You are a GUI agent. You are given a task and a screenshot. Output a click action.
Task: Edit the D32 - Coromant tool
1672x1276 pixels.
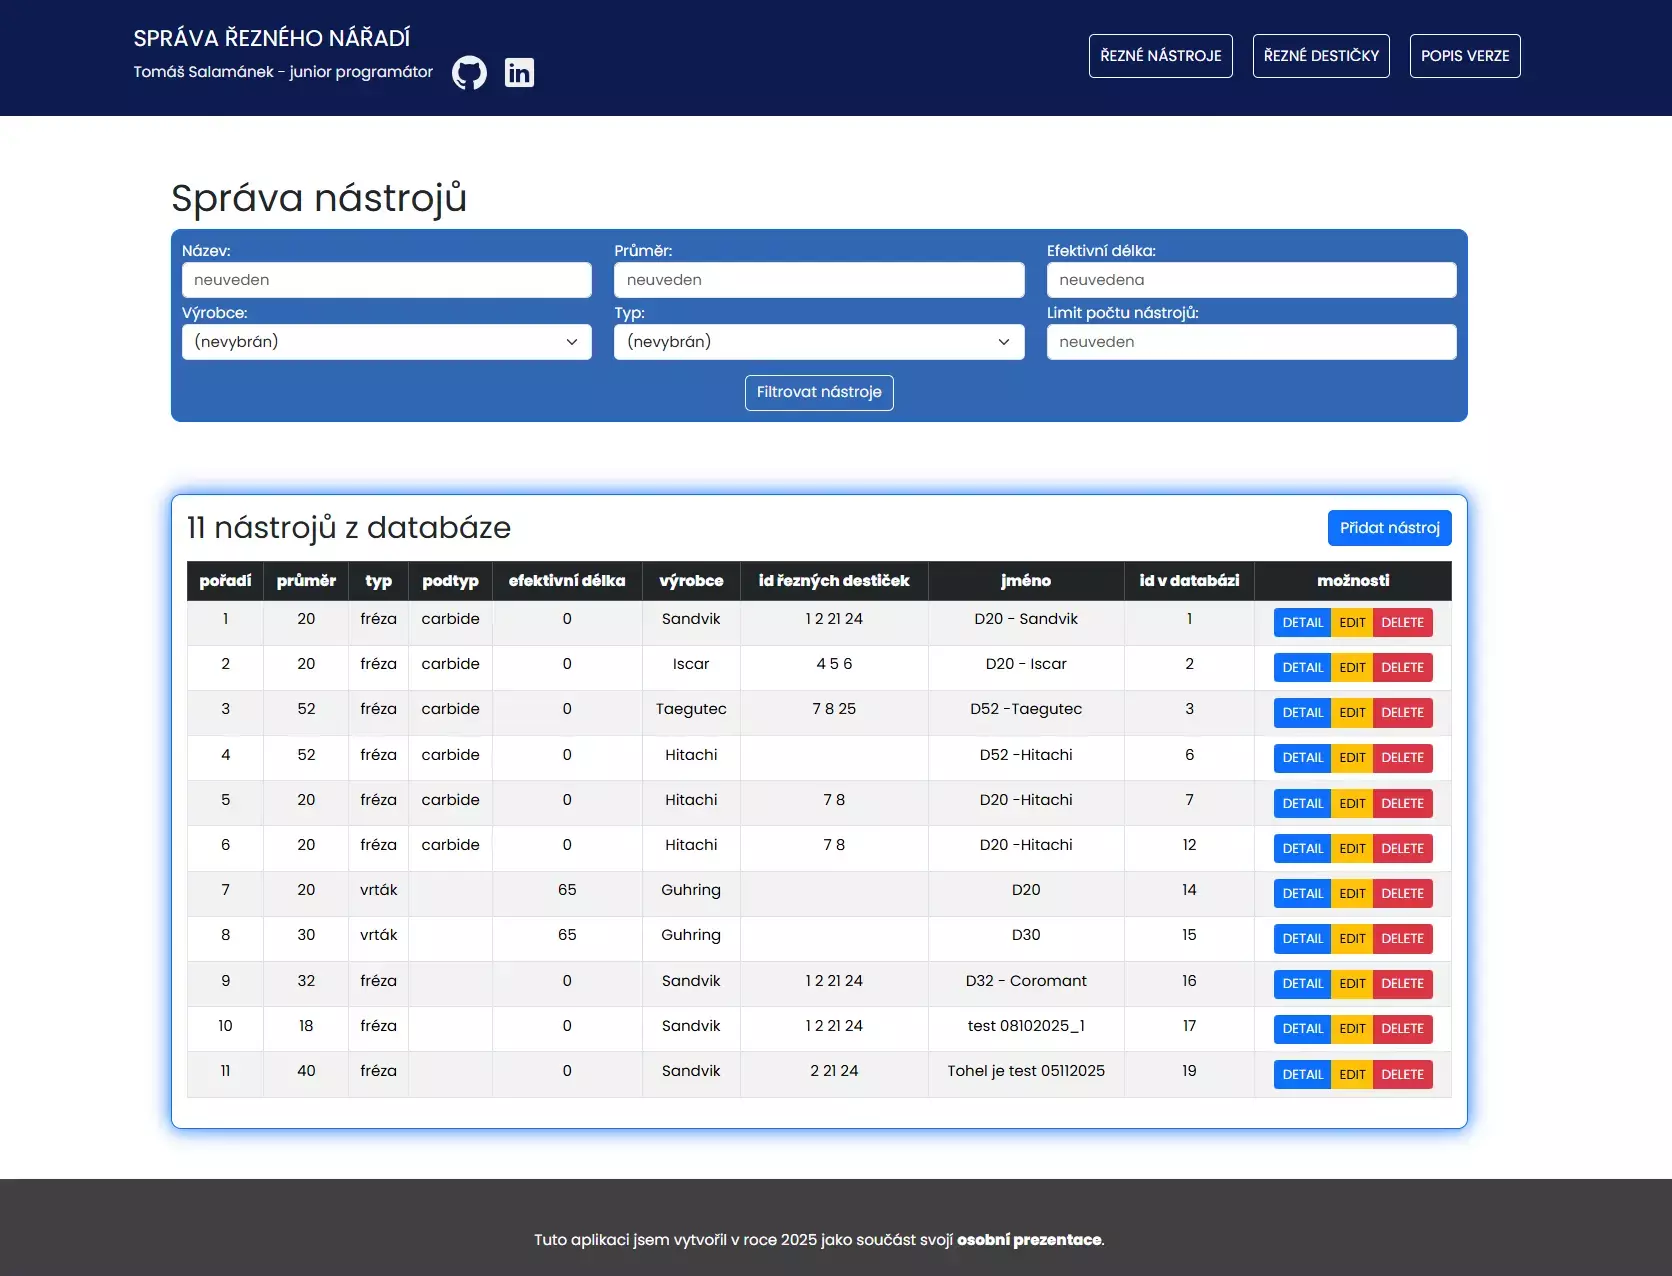tap(1352, 984)
